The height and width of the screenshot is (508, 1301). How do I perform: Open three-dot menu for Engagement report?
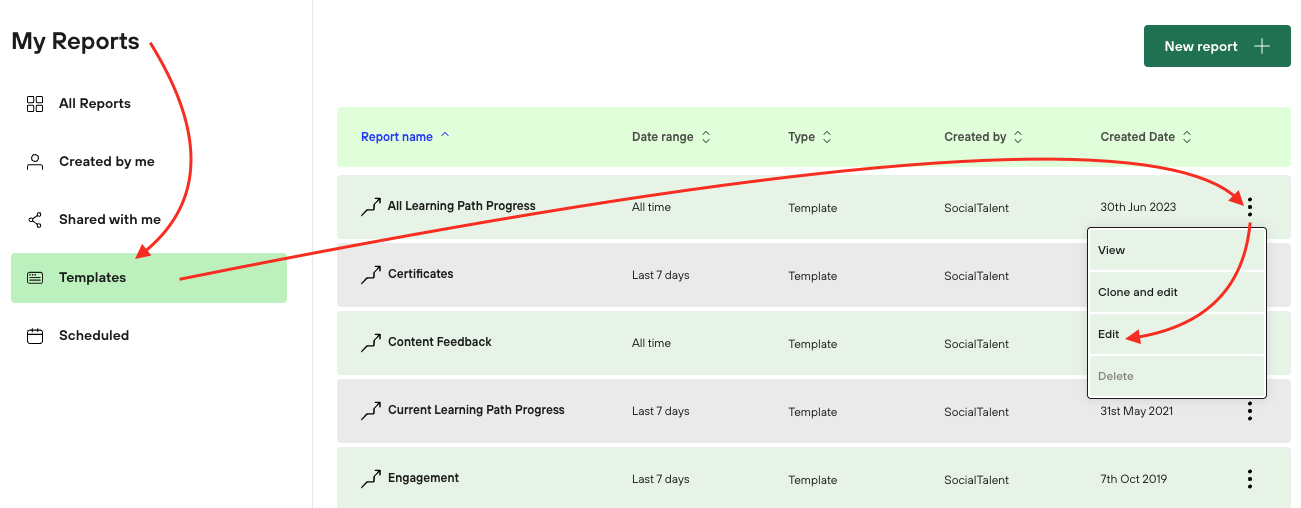pos(1249,479)
